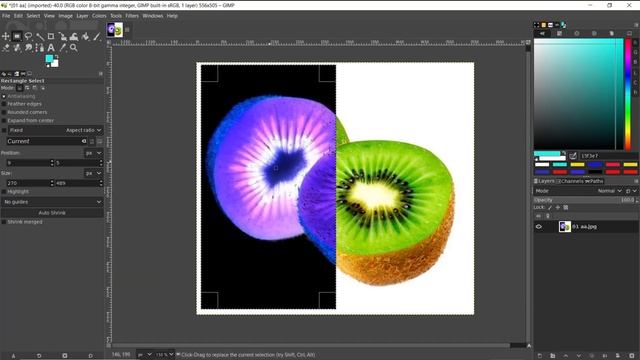This screenshot has width=640, height=360.
Task: Enable Expand from center checkbox
Action: click(4, 120)
